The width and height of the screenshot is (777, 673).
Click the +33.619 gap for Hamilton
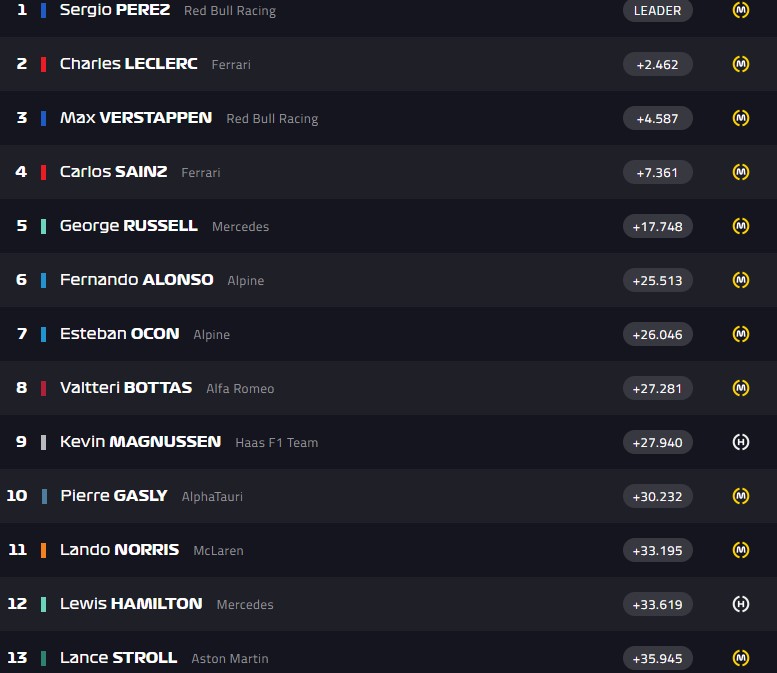(657, 604)
